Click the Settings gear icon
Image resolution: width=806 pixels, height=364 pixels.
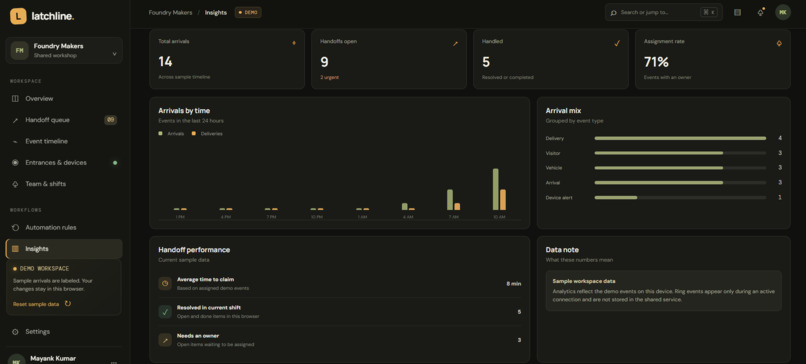pyautogui.click(x=15, y=332)
